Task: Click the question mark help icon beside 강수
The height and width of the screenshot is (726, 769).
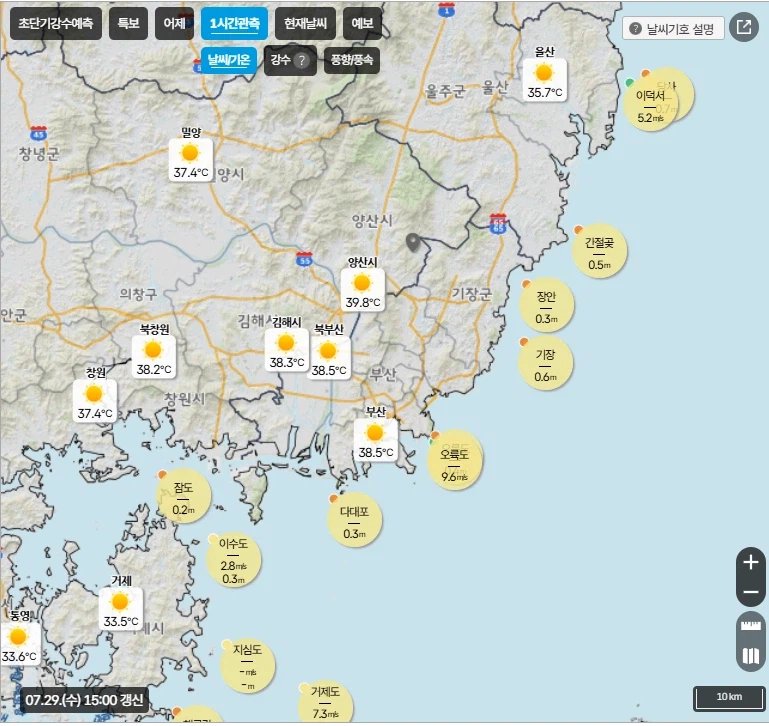Action: click(302, 60)
